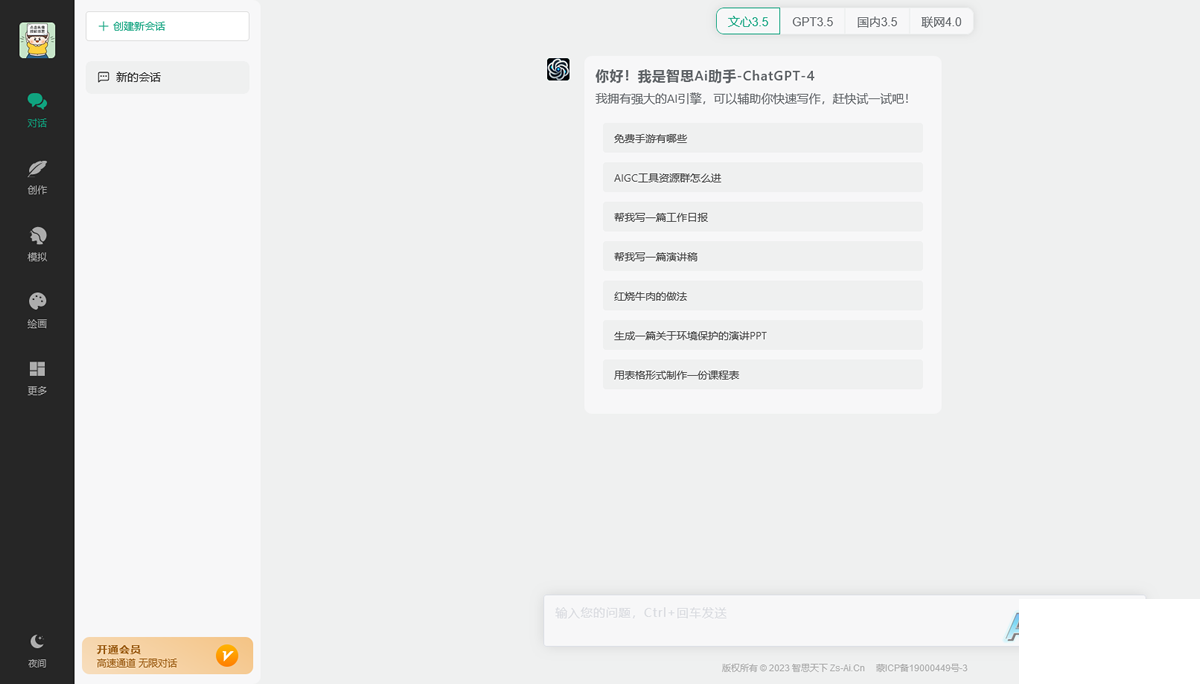Choose the 生成一篇关于环境保护的演讲PPT suggestion
Screen dimensions: 1200x684
(x=762, y=335)
